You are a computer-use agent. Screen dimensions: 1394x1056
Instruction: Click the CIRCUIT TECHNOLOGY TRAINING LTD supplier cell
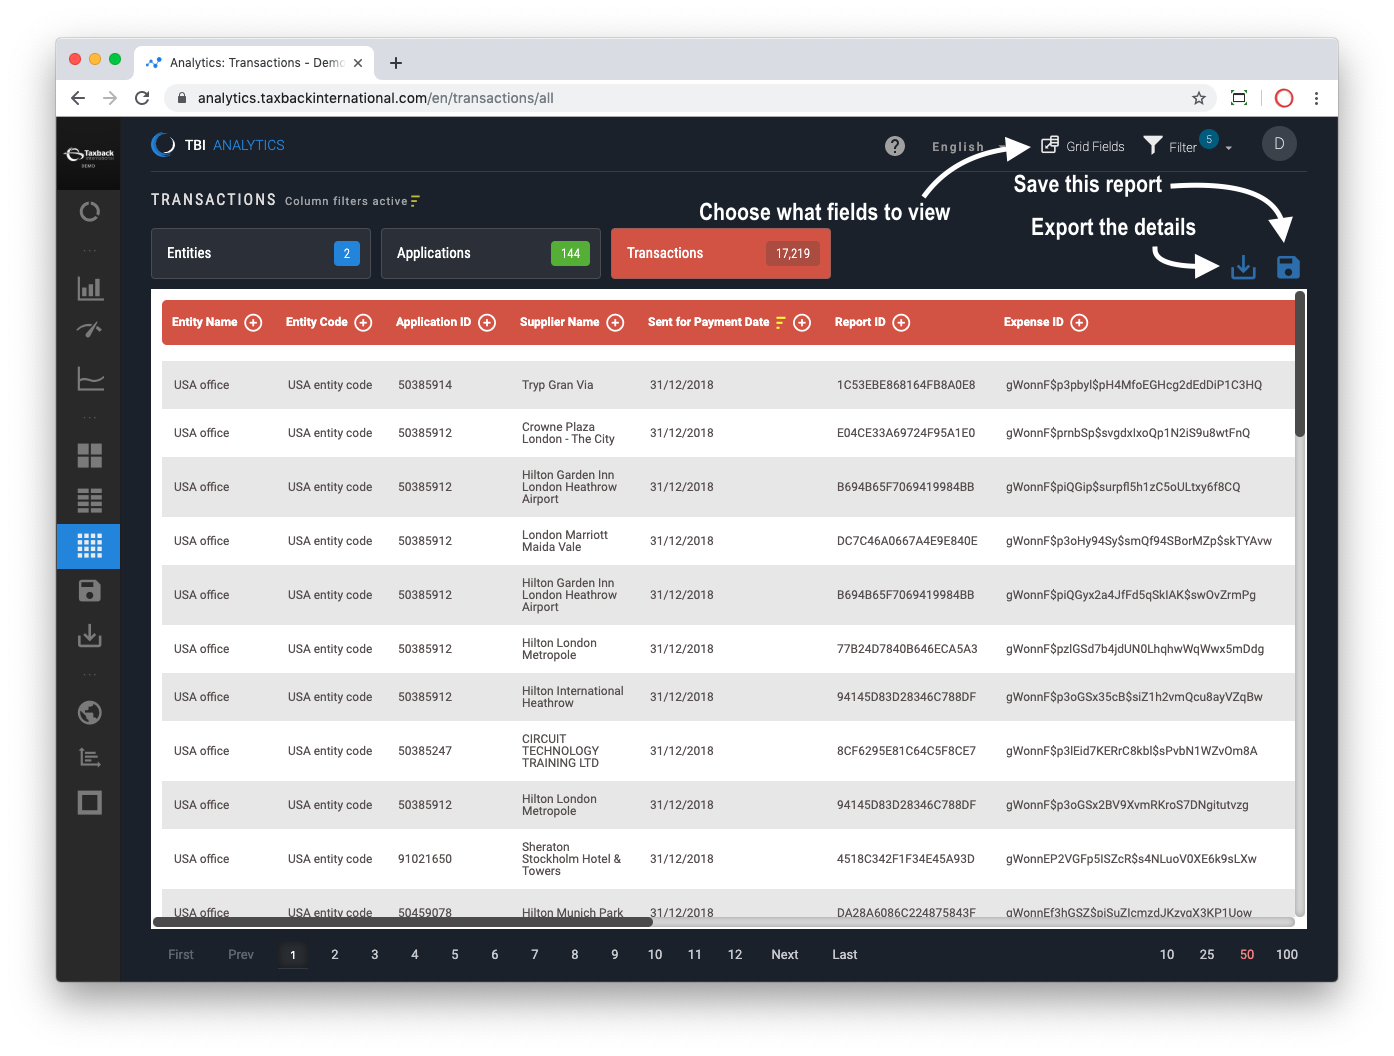(x=560, y=751)
